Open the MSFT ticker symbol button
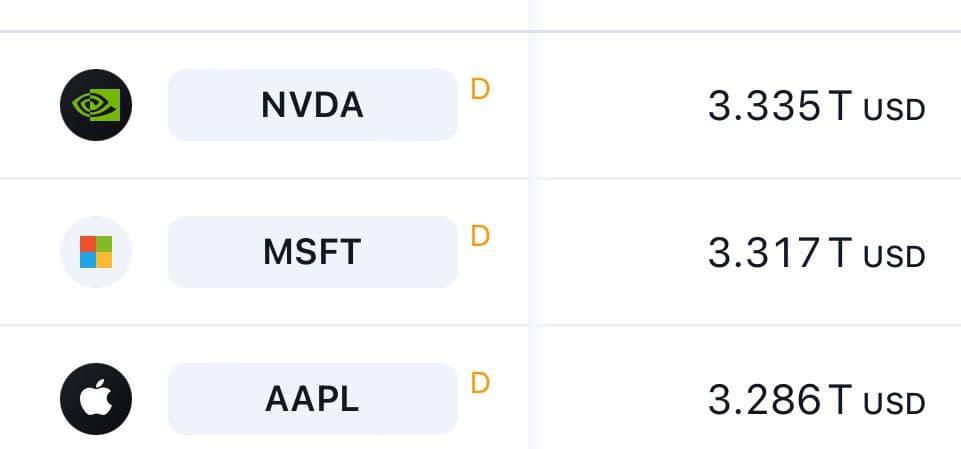Viewport: 961px width, 449px height. 312,252
